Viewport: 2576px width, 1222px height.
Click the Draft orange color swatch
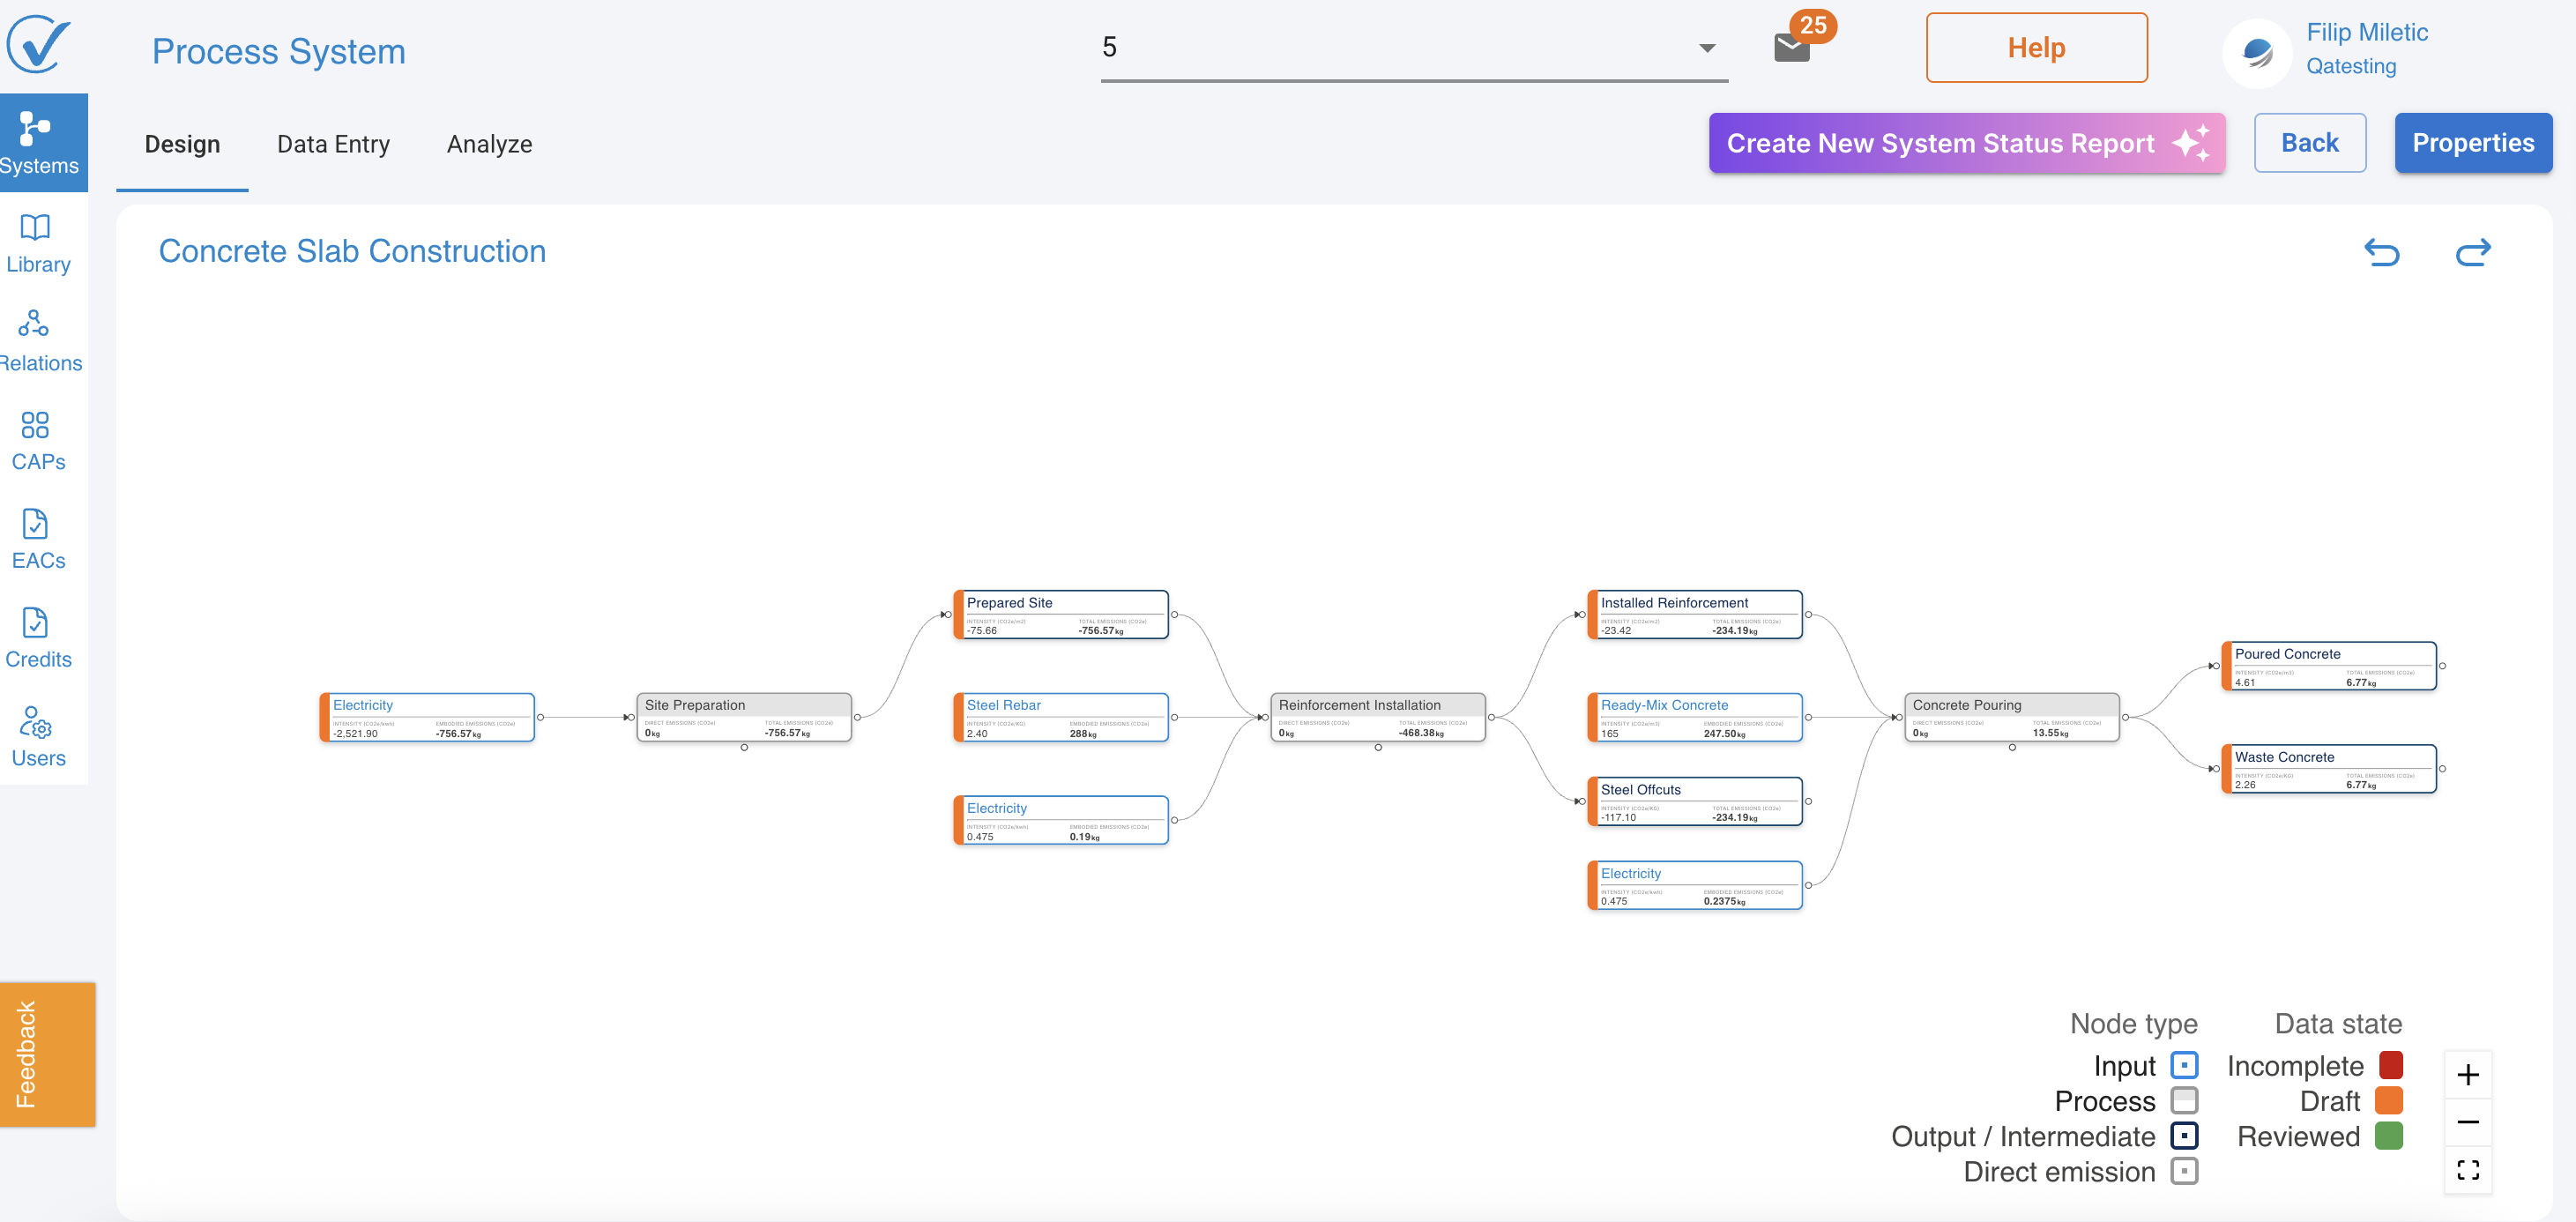tap(2388, 1100)
